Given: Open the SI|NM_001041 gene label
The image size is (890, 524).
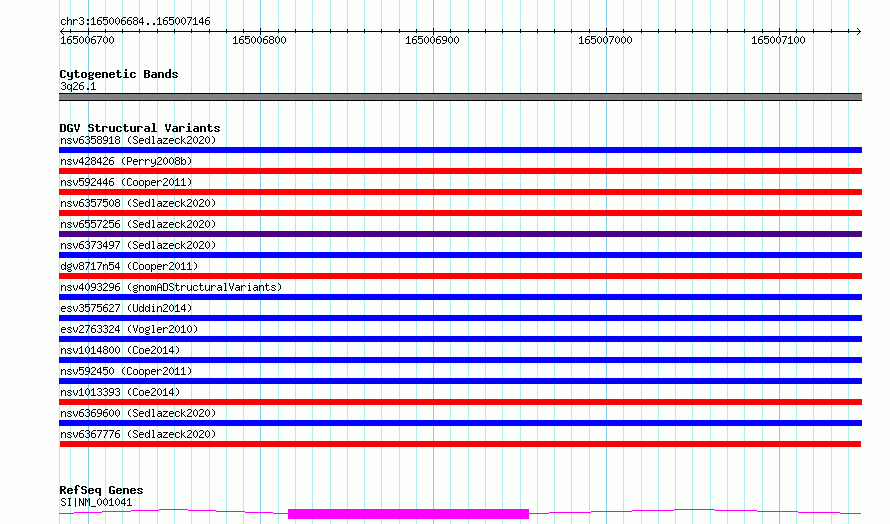Looking at the screenshot, I should coord(96,502).
